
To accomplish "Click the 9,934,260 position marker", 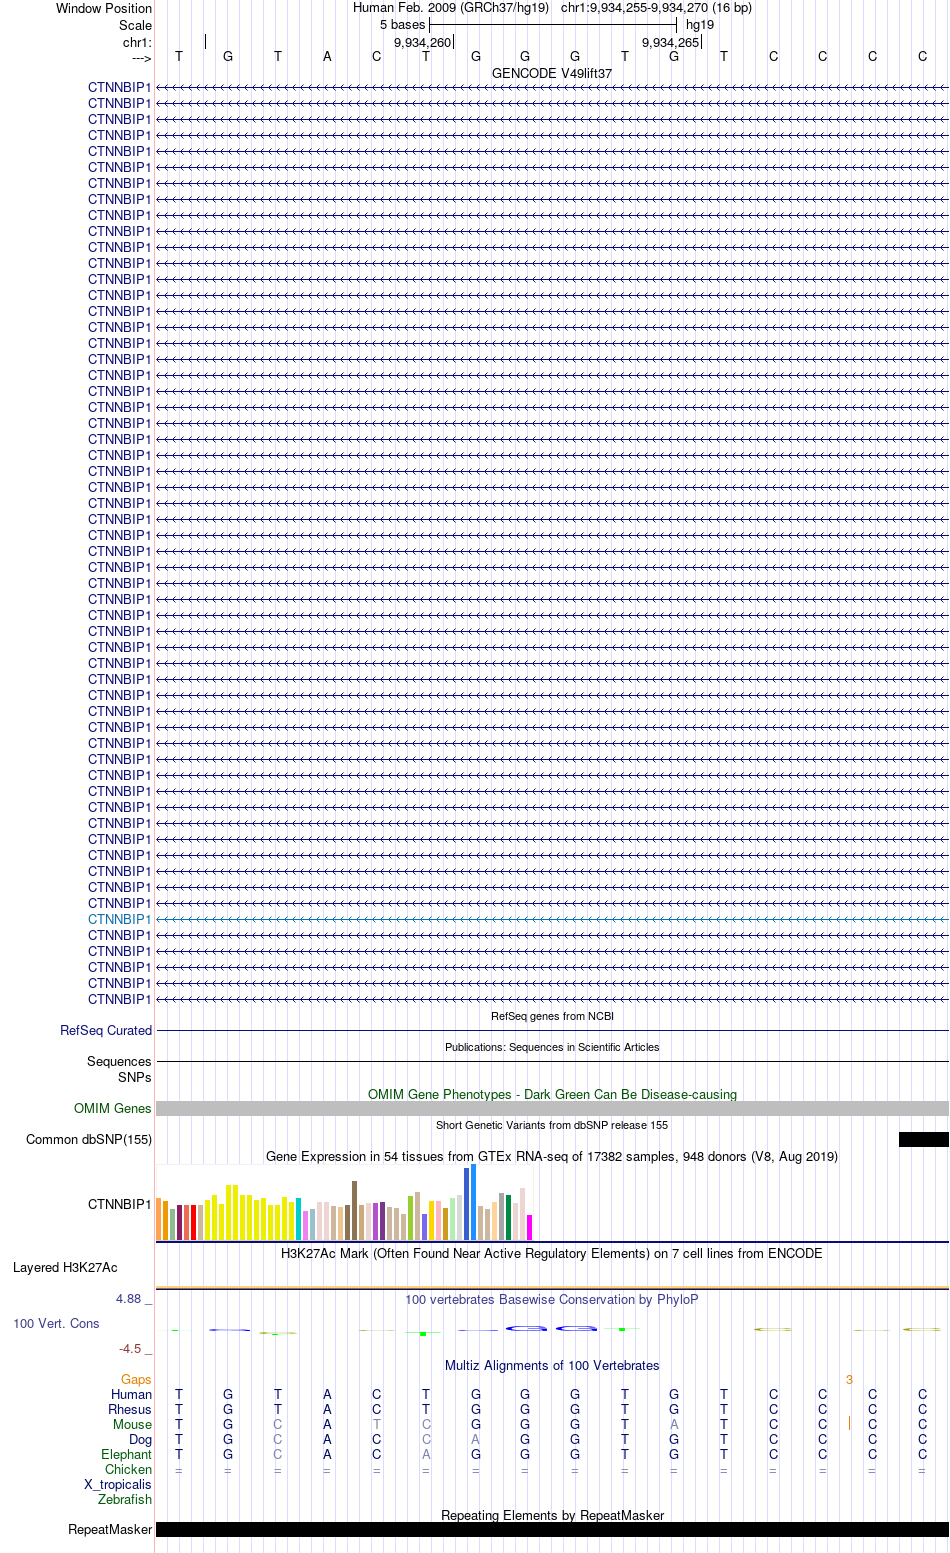I will point(423,43).
